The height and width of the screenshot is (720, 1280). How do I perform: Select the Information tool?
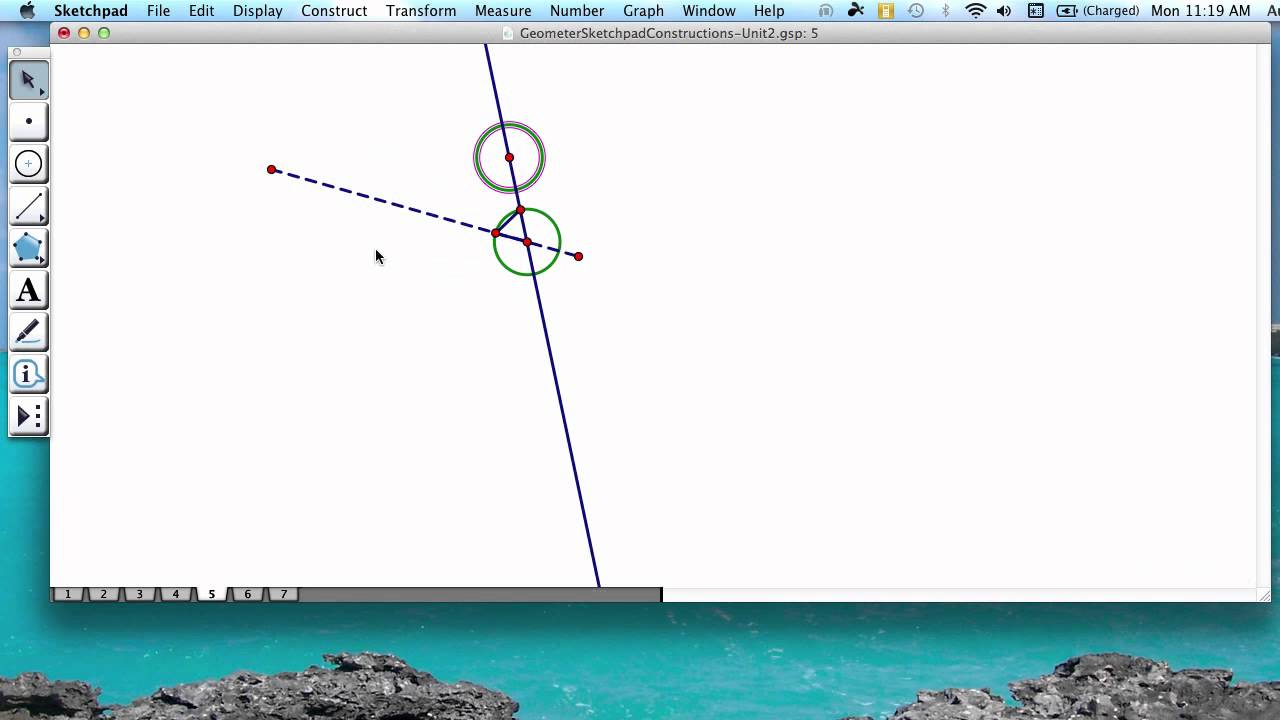(x=29, y=374)
